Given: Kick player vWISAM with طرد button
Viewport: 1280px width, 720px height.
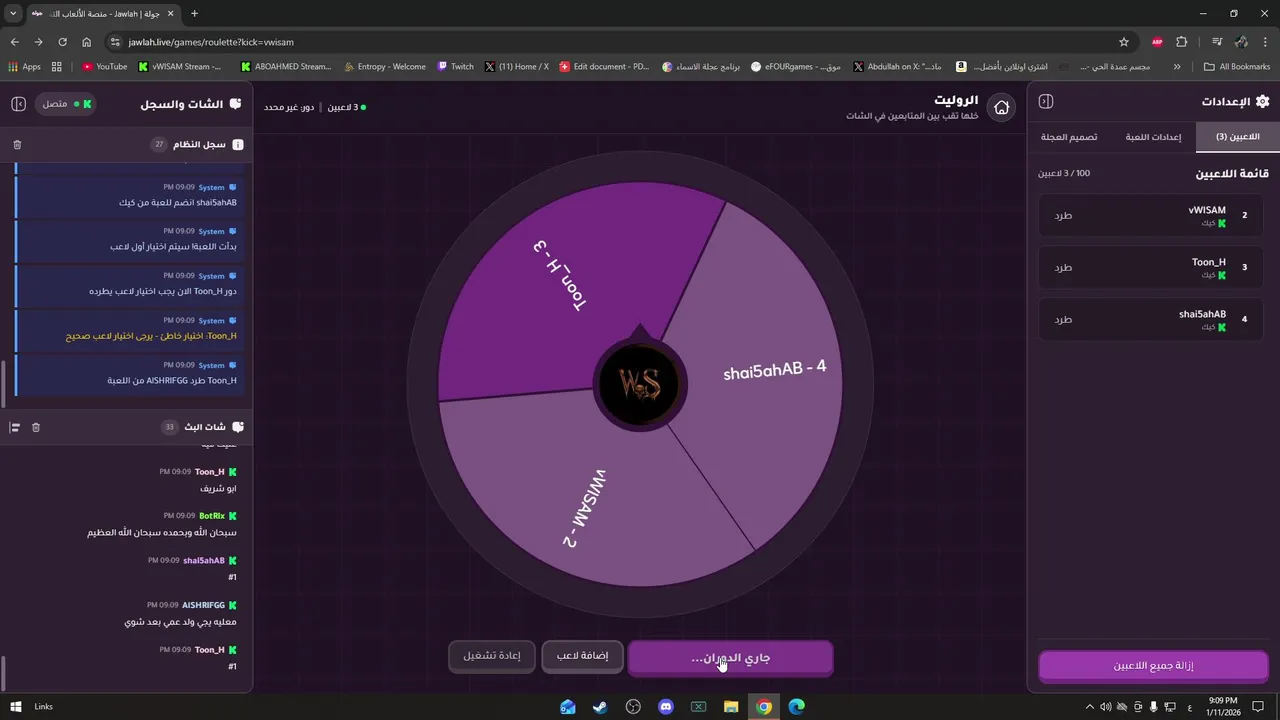Looking at the screenshot, I should 1063,216.
